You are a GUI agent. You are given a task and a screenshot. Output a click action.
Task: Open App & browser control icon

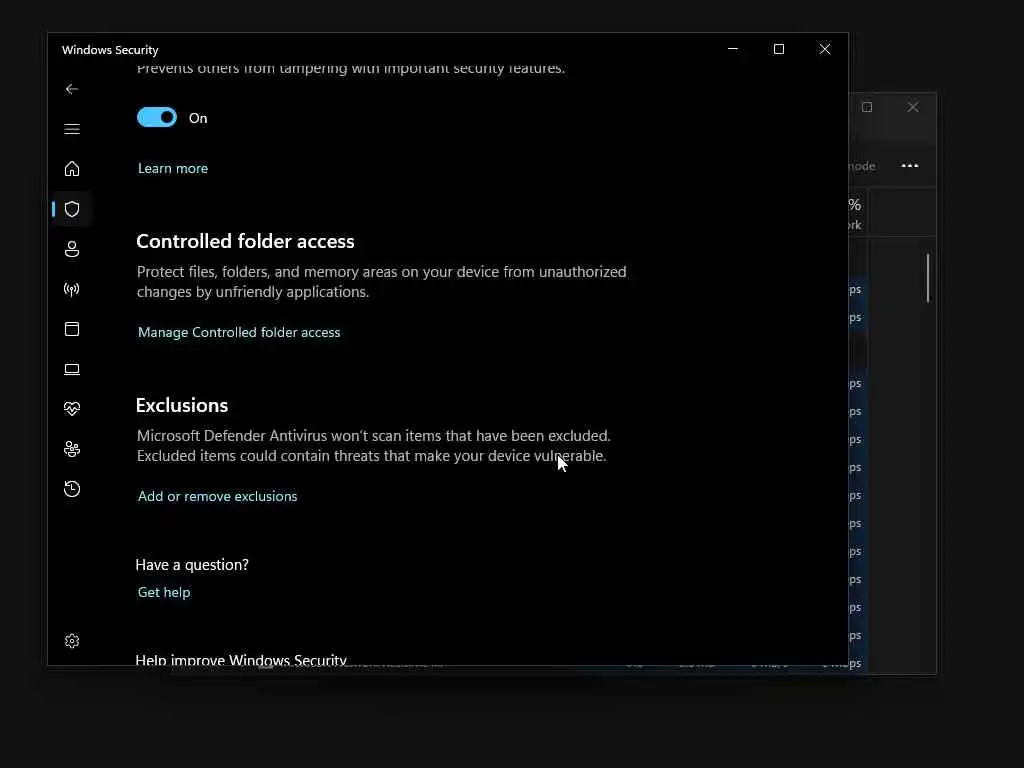point(72,329)
